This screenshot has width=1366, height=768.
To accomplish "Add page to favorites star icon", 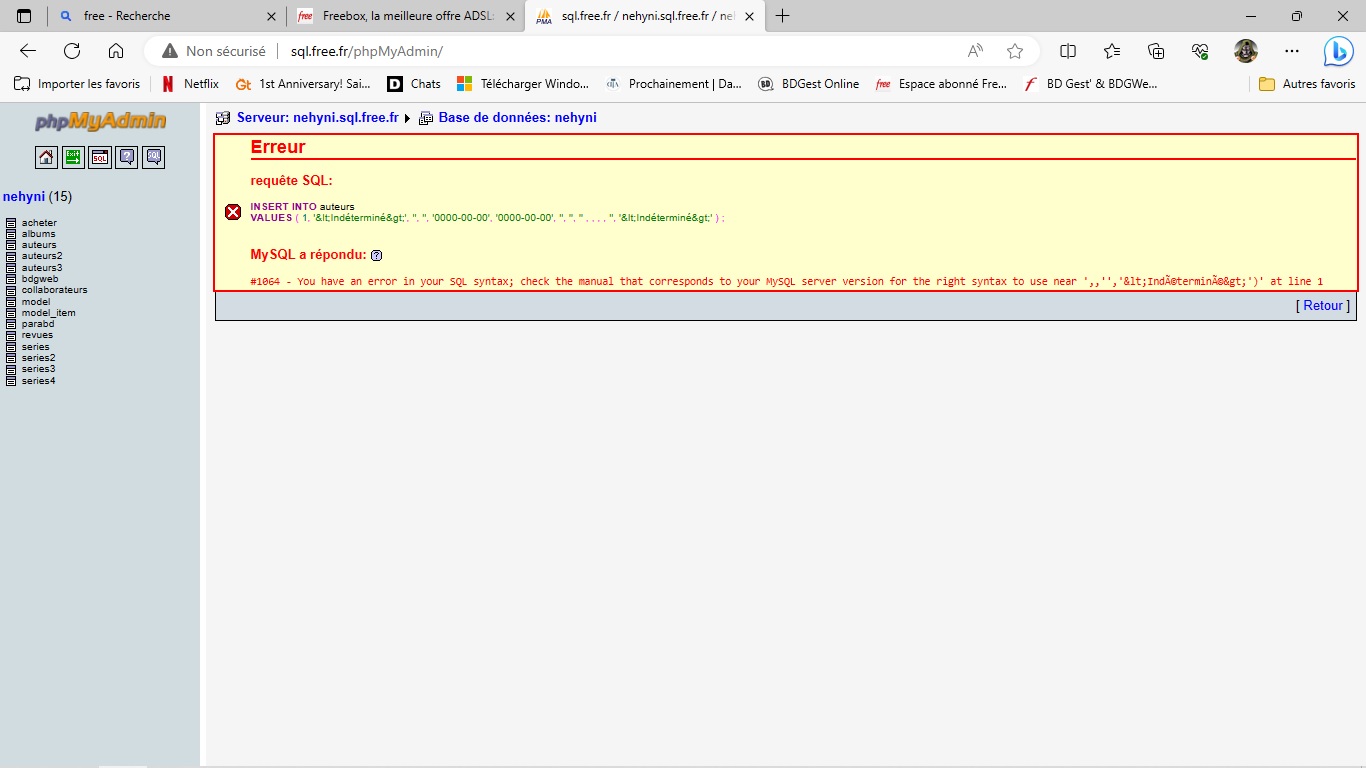I will [1015, 51].
